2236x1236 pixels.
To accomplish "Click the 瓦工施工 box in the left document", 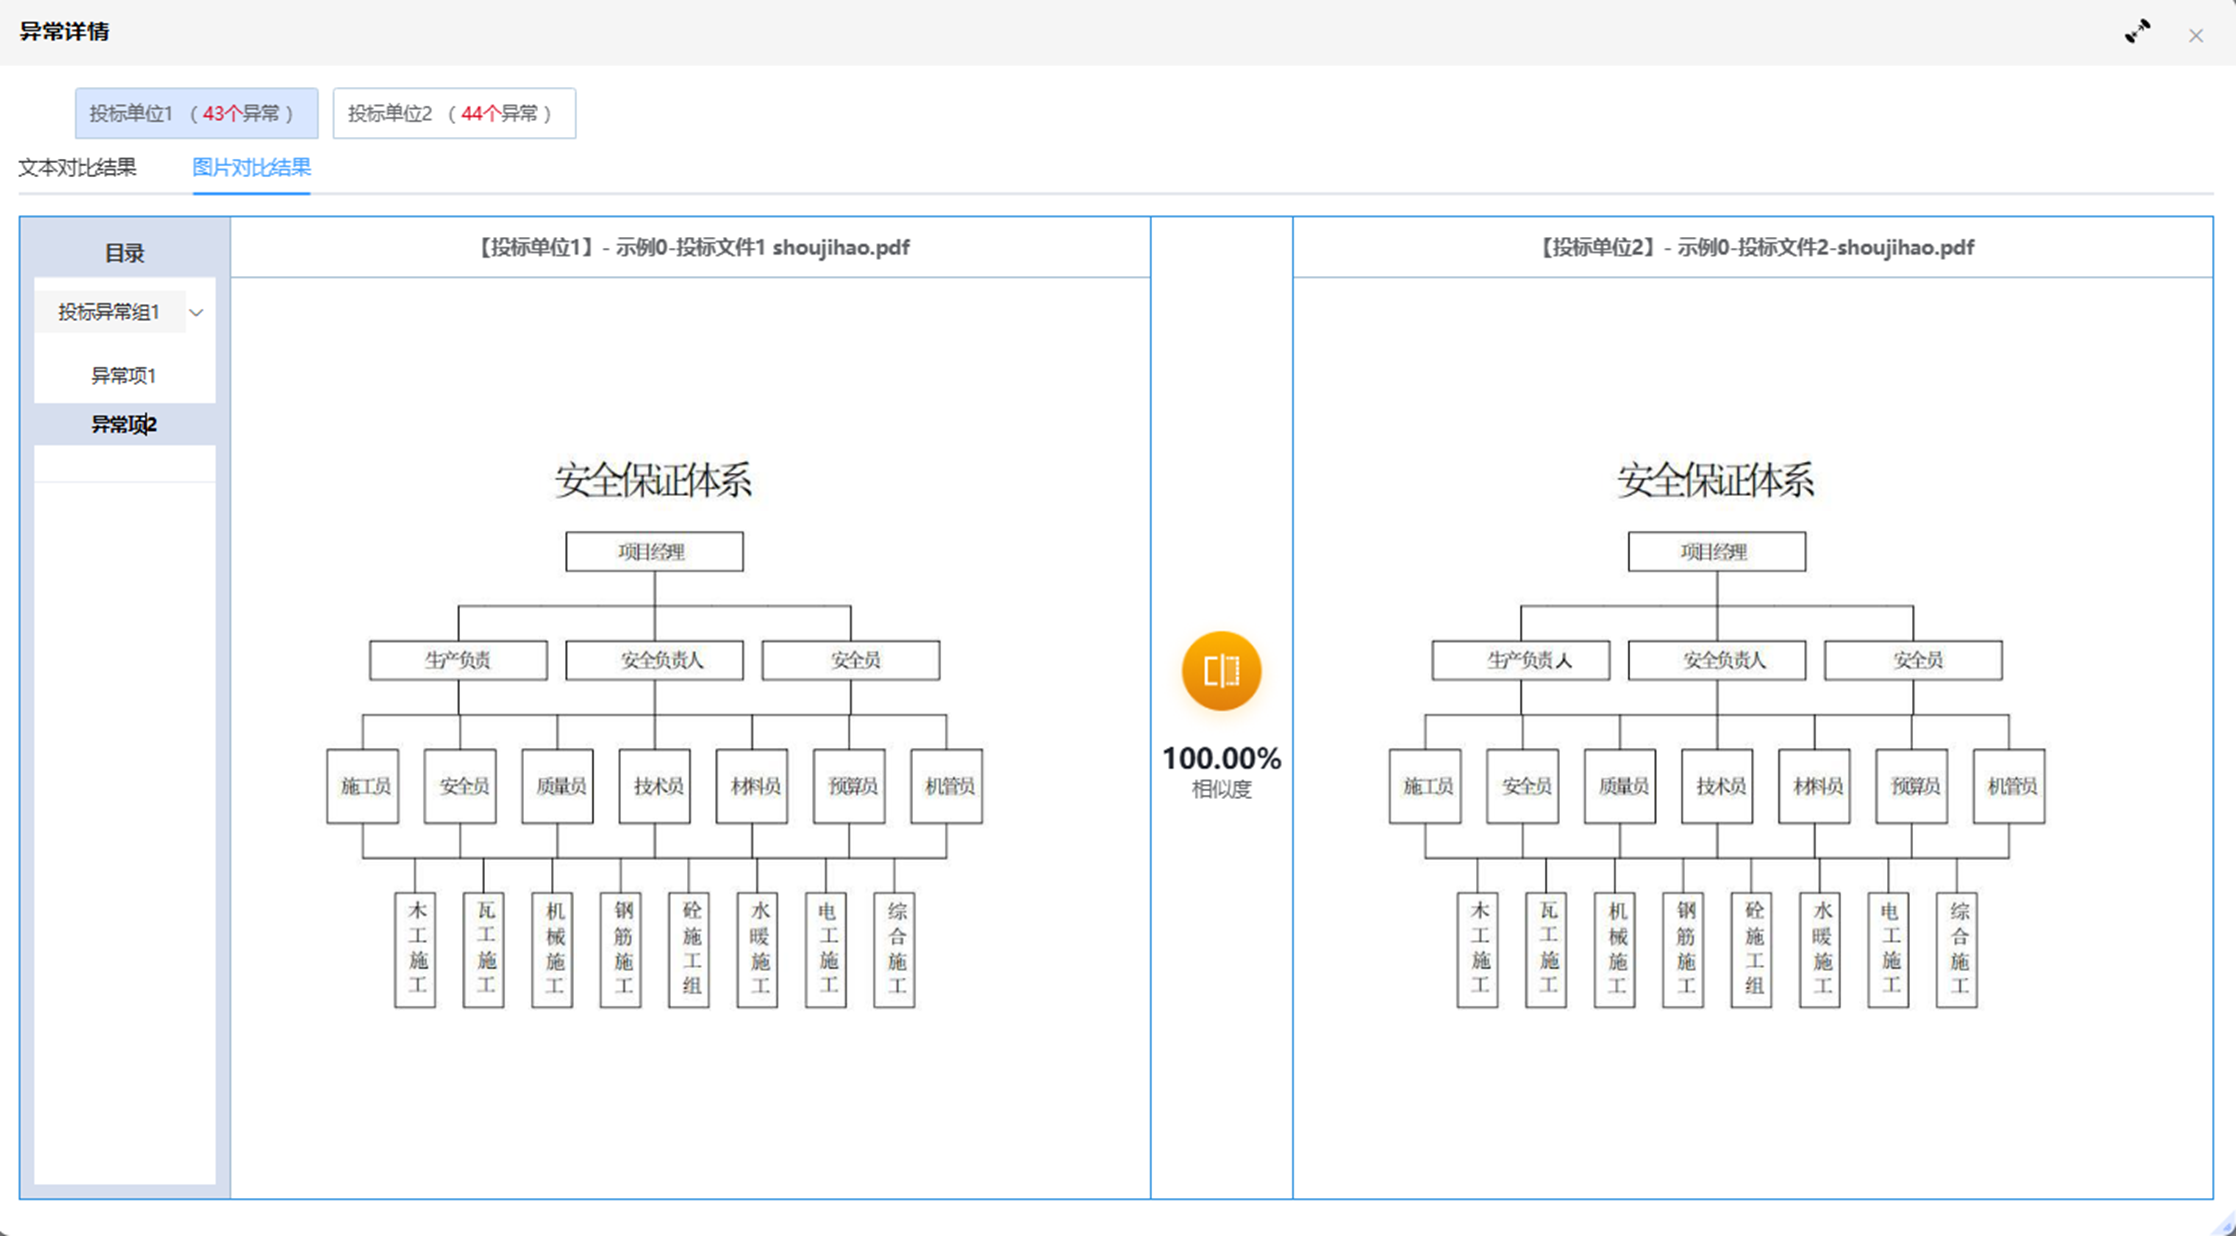I will (x=484, y=950).
